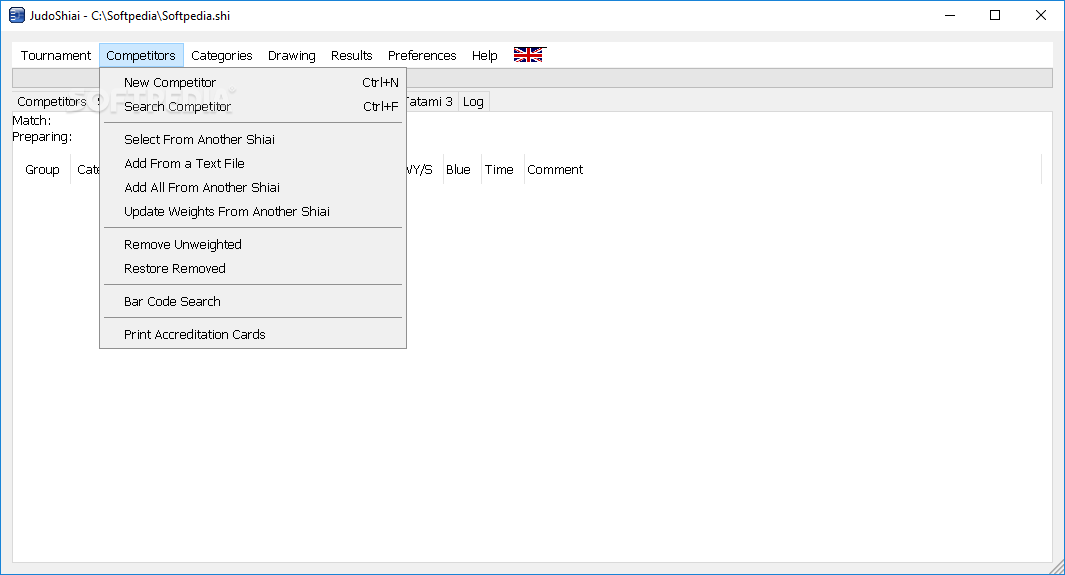
Task: Choose New Competitor from the menu
Action: [x=253, y=83]
